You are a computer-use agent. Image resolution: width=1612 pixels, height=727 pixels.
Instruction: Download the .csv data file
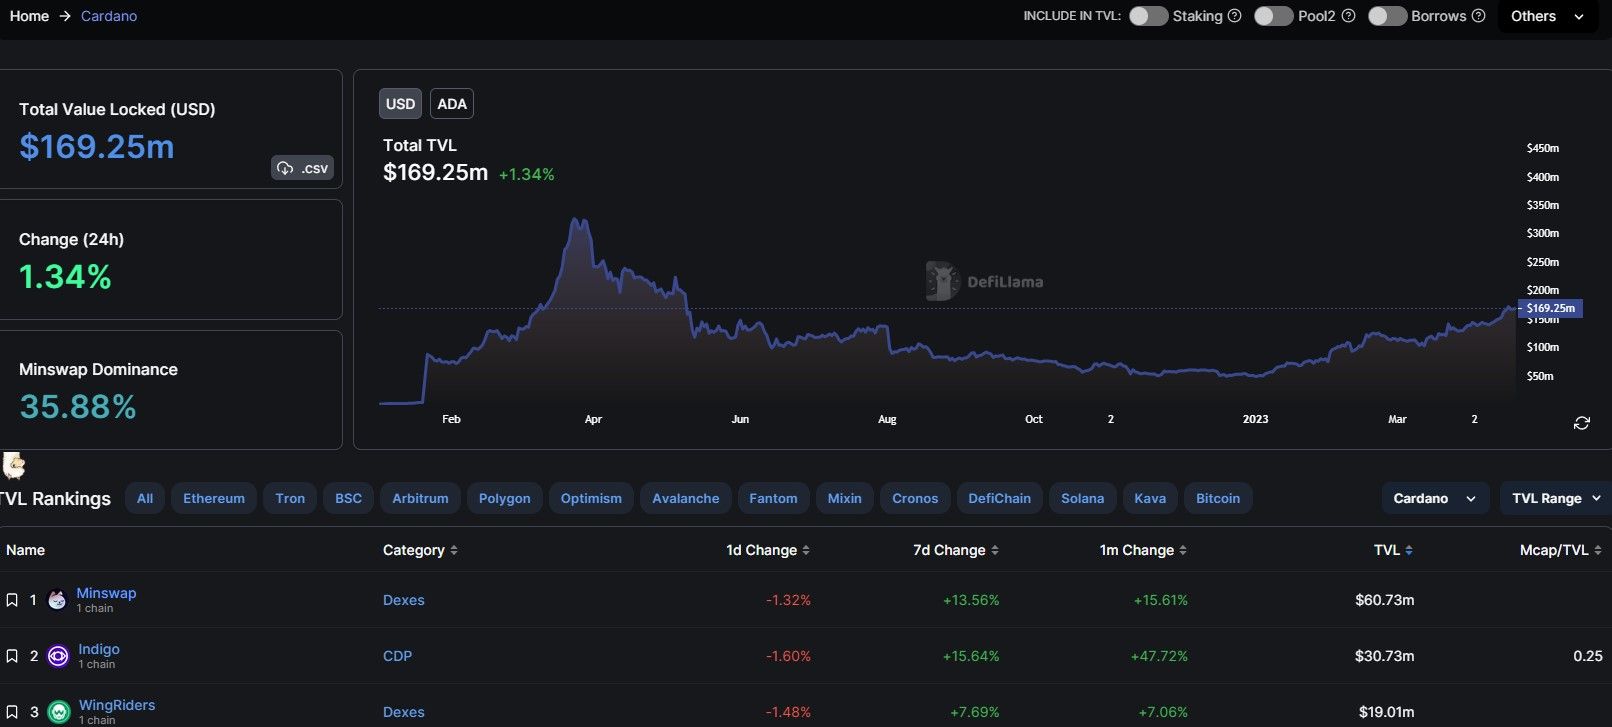(x=302, y=168)
